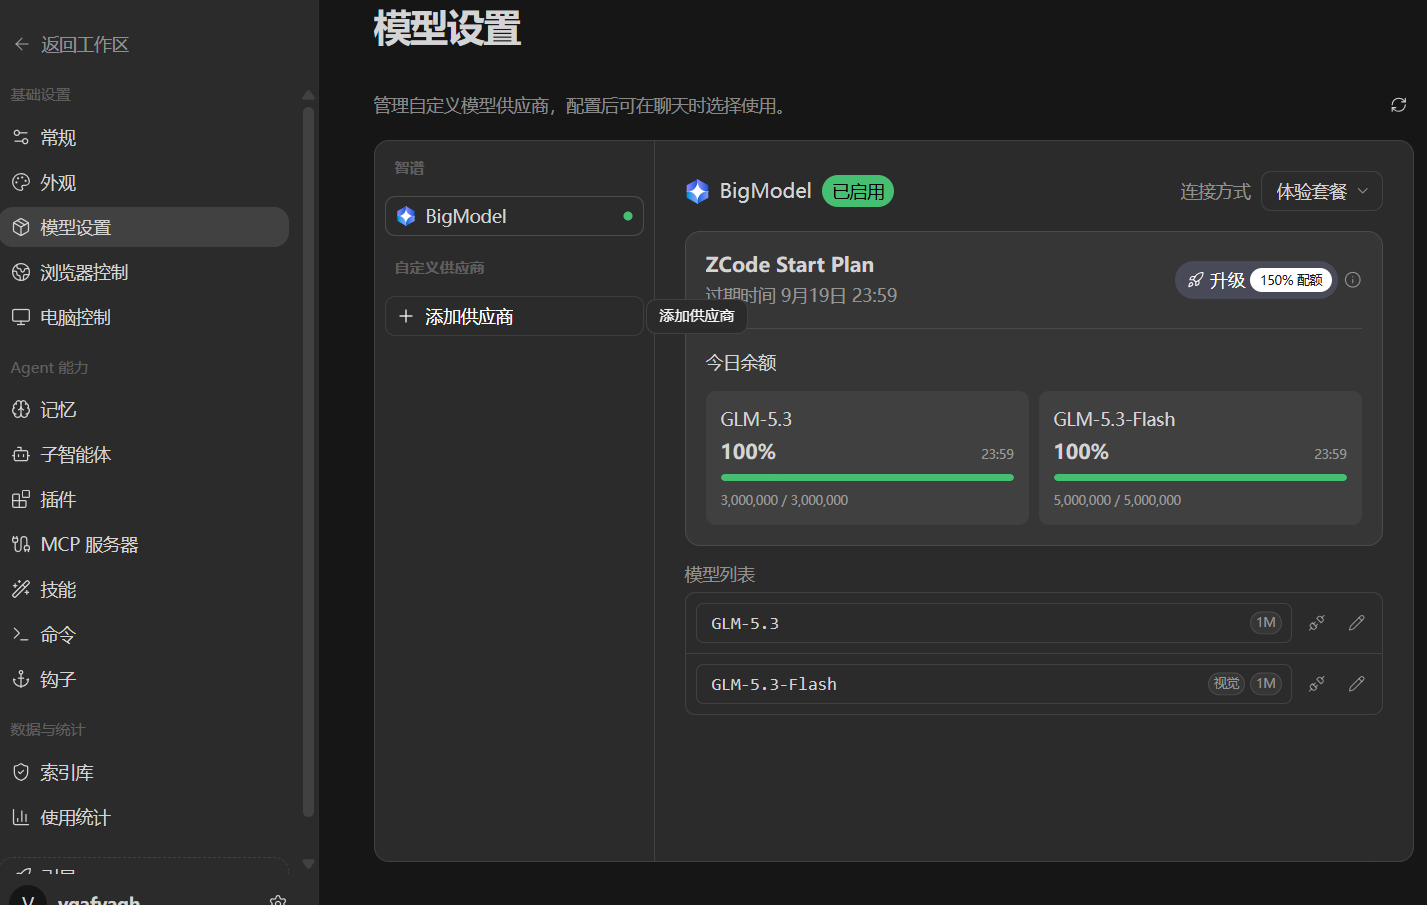Go to the 记忆 memory page
Image resolution: width=1427 pixels, height=905 pixels.
(x=145, y=409)
